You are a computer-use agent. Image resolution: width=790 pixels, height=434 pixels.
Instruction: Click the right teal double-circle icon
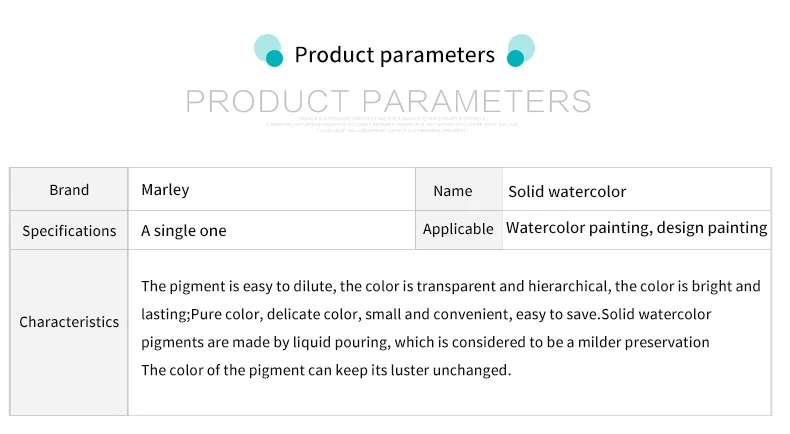(520, 50)
